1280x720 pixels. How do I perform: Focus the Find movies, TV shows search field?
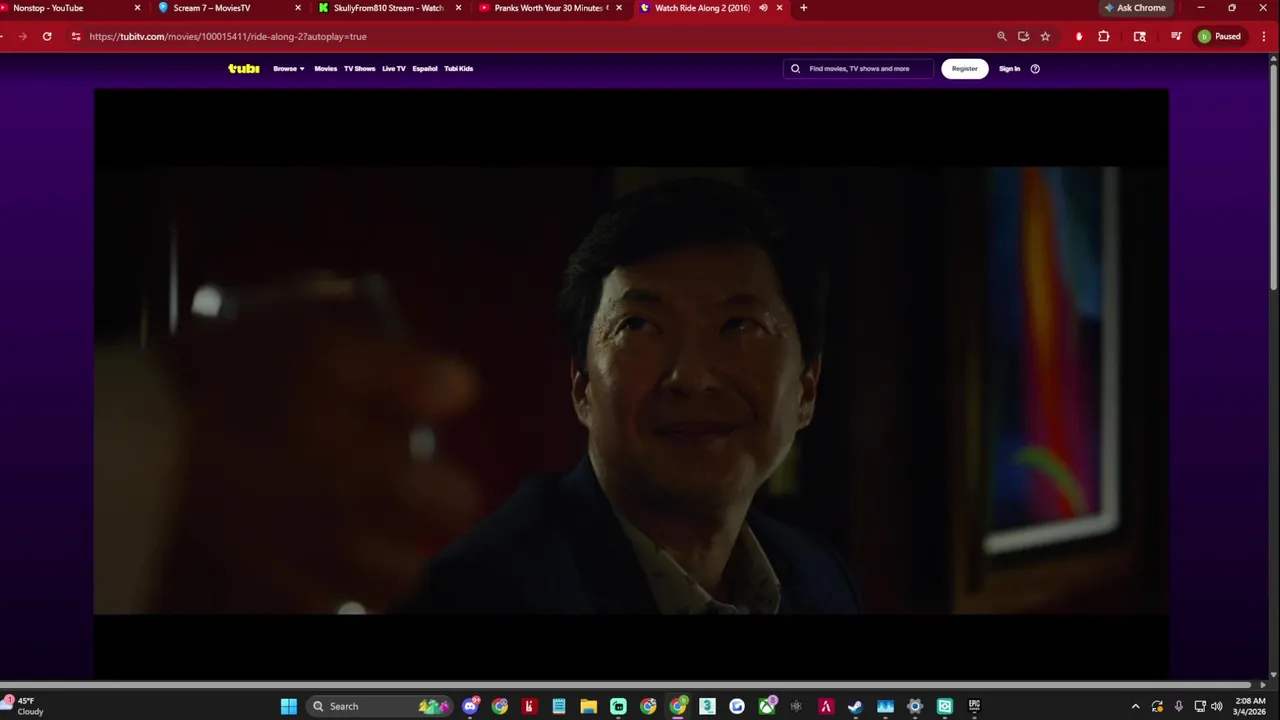coord(858,69)
